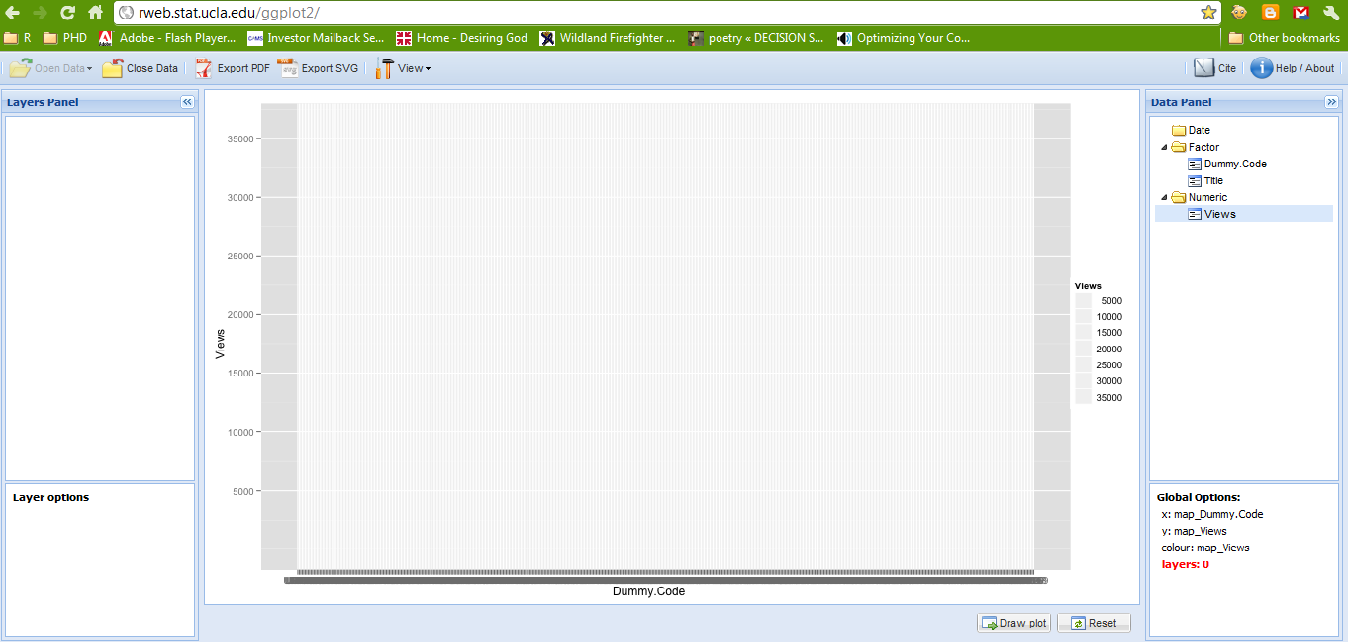Click the browser reload icon

tap(67, 12)
